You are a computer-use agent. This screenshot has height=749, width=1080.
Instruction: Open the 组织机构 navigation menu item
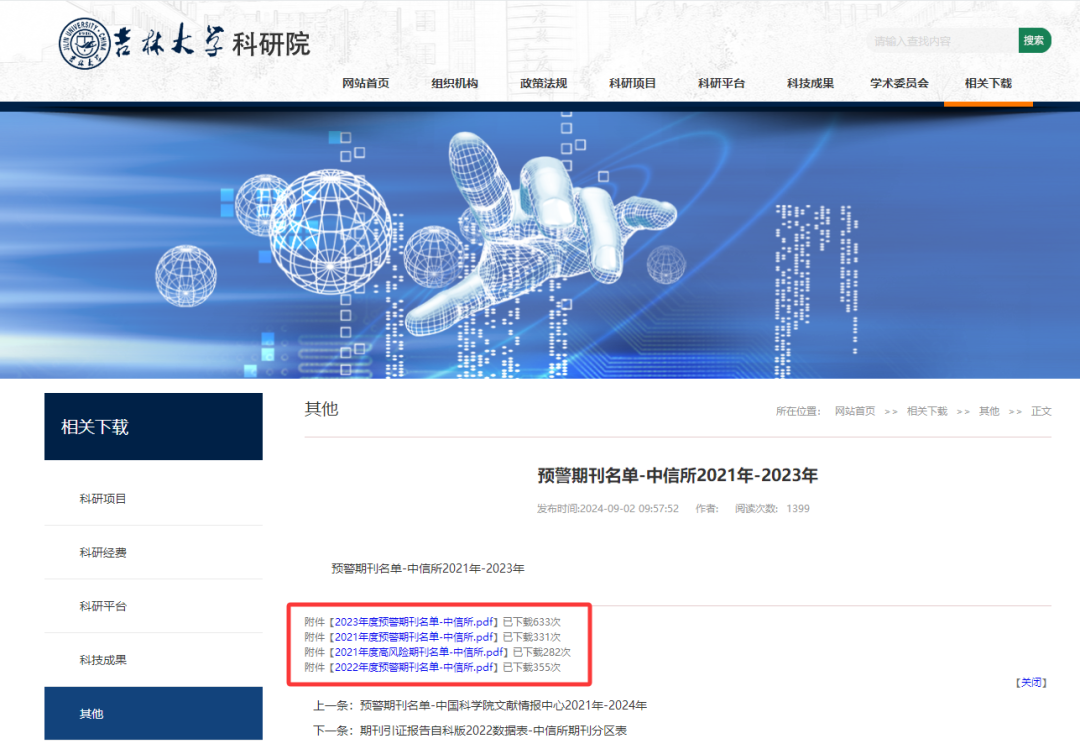click(455, 83)
